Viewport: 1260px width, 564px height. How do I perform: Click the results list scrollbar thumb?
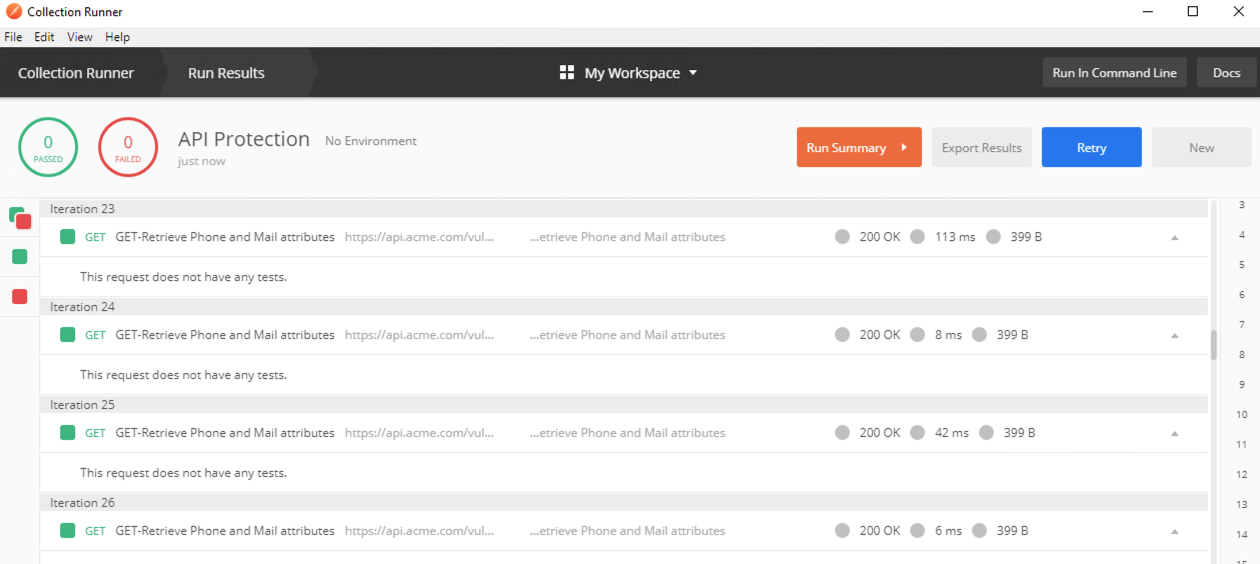click(1214, 345)
